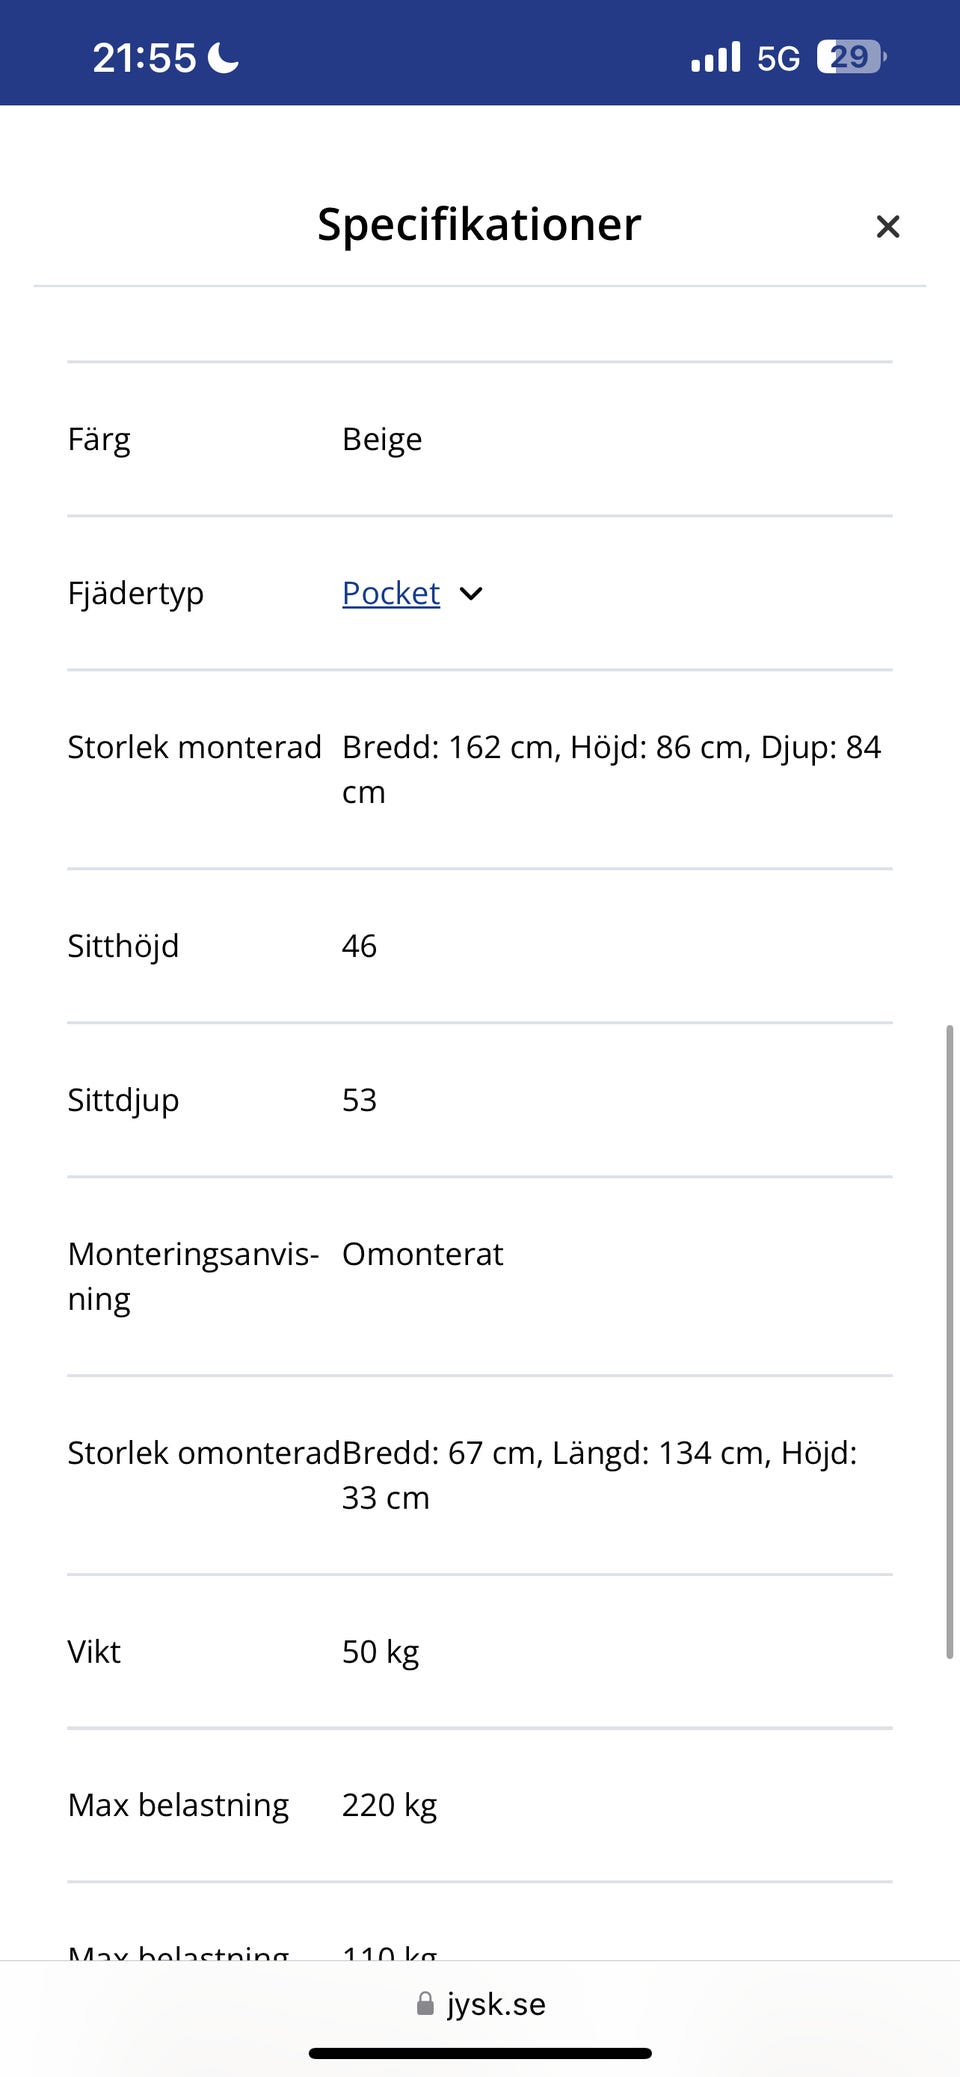The height and width of the screenshot is (2077, 960).
Task: Expand the Fjädertyp chevron arrow
Action: point(471,594)
